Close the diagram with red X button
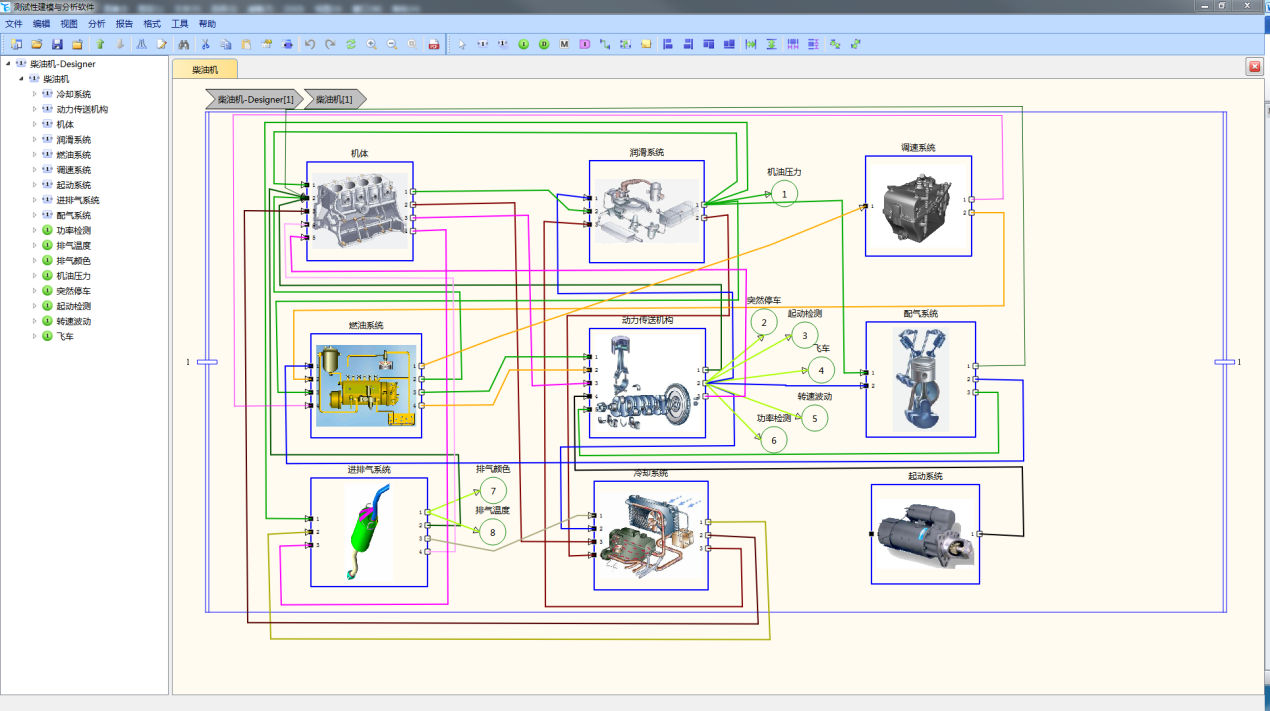1270x711 pixels. coord(1254,66)
